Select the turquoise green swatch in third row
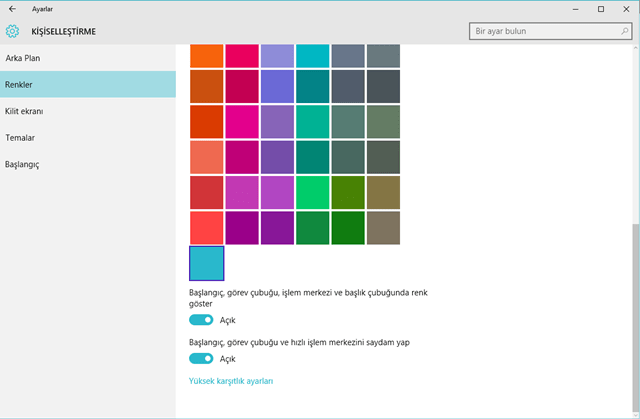This screenshot has width=640, height=419. (313, 122)
